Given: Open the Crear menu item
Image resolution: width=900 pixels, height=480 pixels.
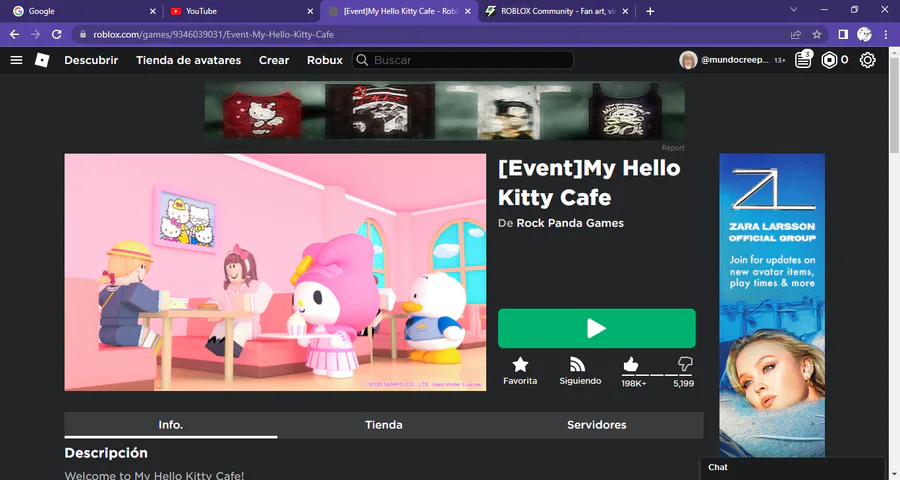Looking at the screenshot, I should click(274, 60).
